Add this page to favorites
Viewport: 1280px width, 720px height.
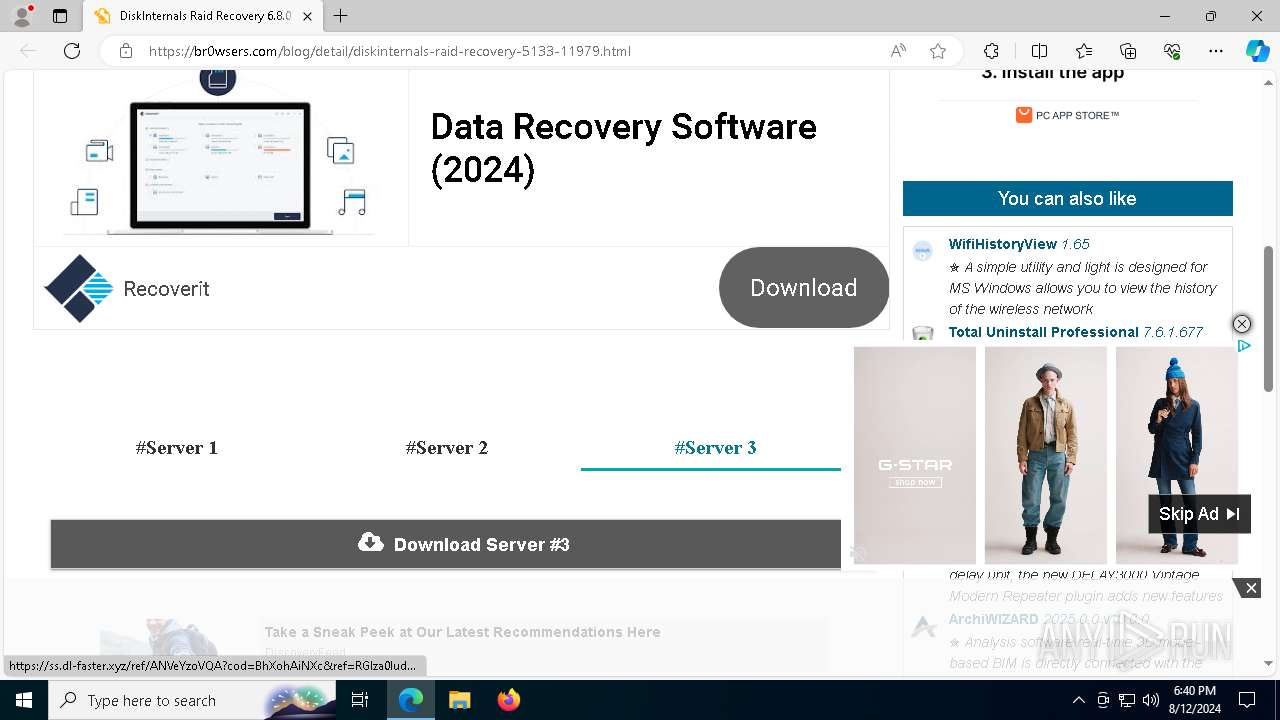coord(938,51)
